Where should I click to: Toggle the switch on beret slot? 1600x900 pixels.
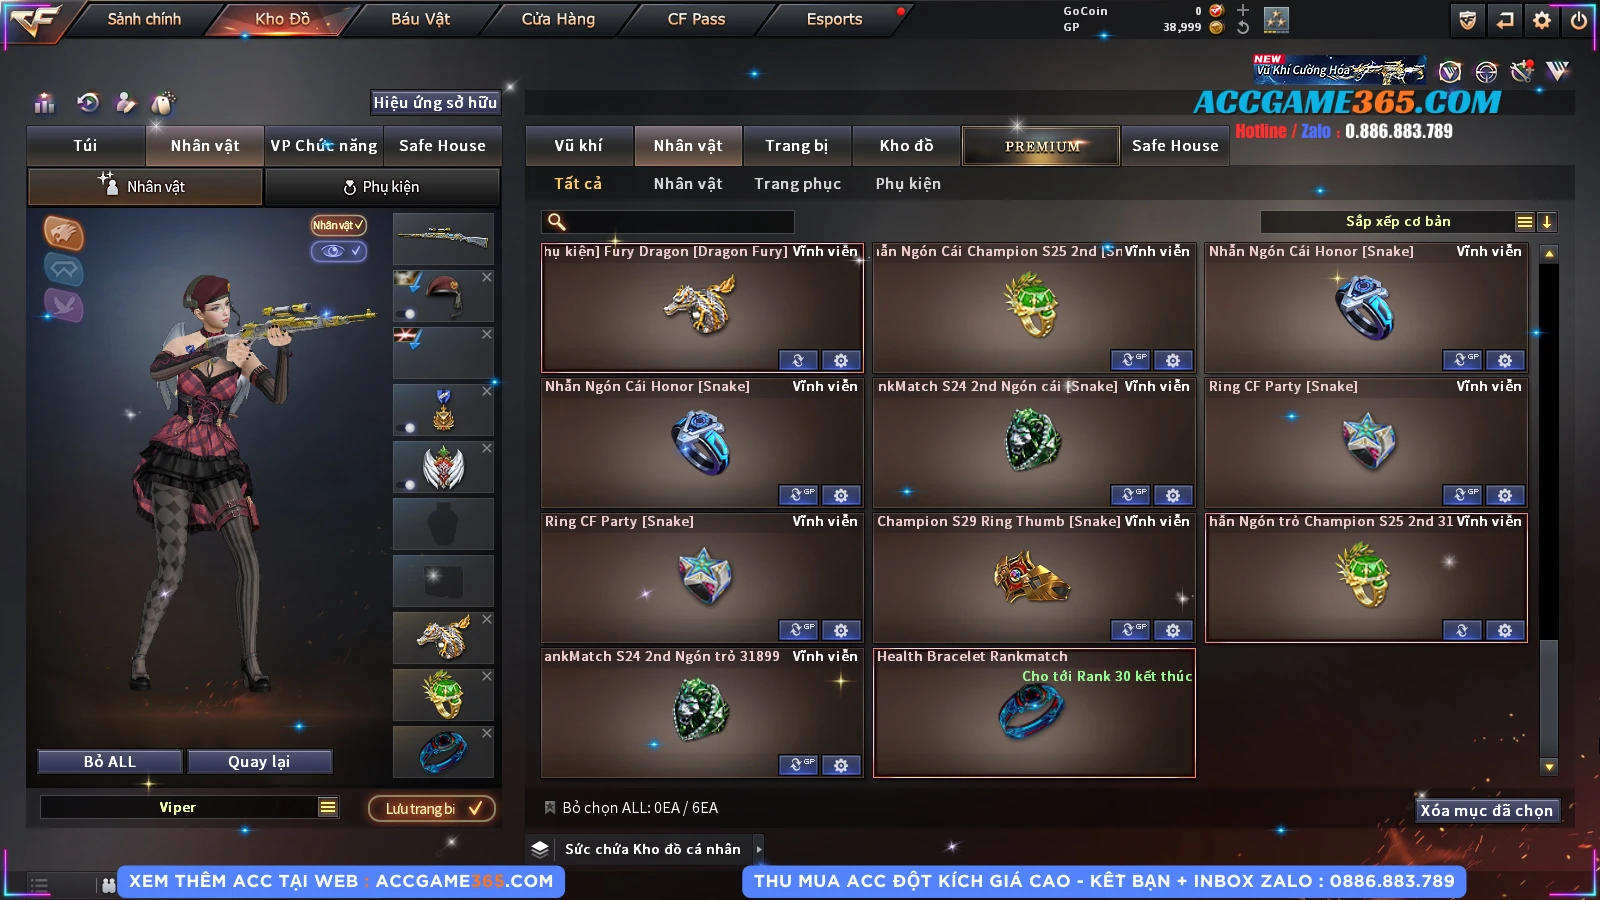pyautogui.click(x=407, y=313)
